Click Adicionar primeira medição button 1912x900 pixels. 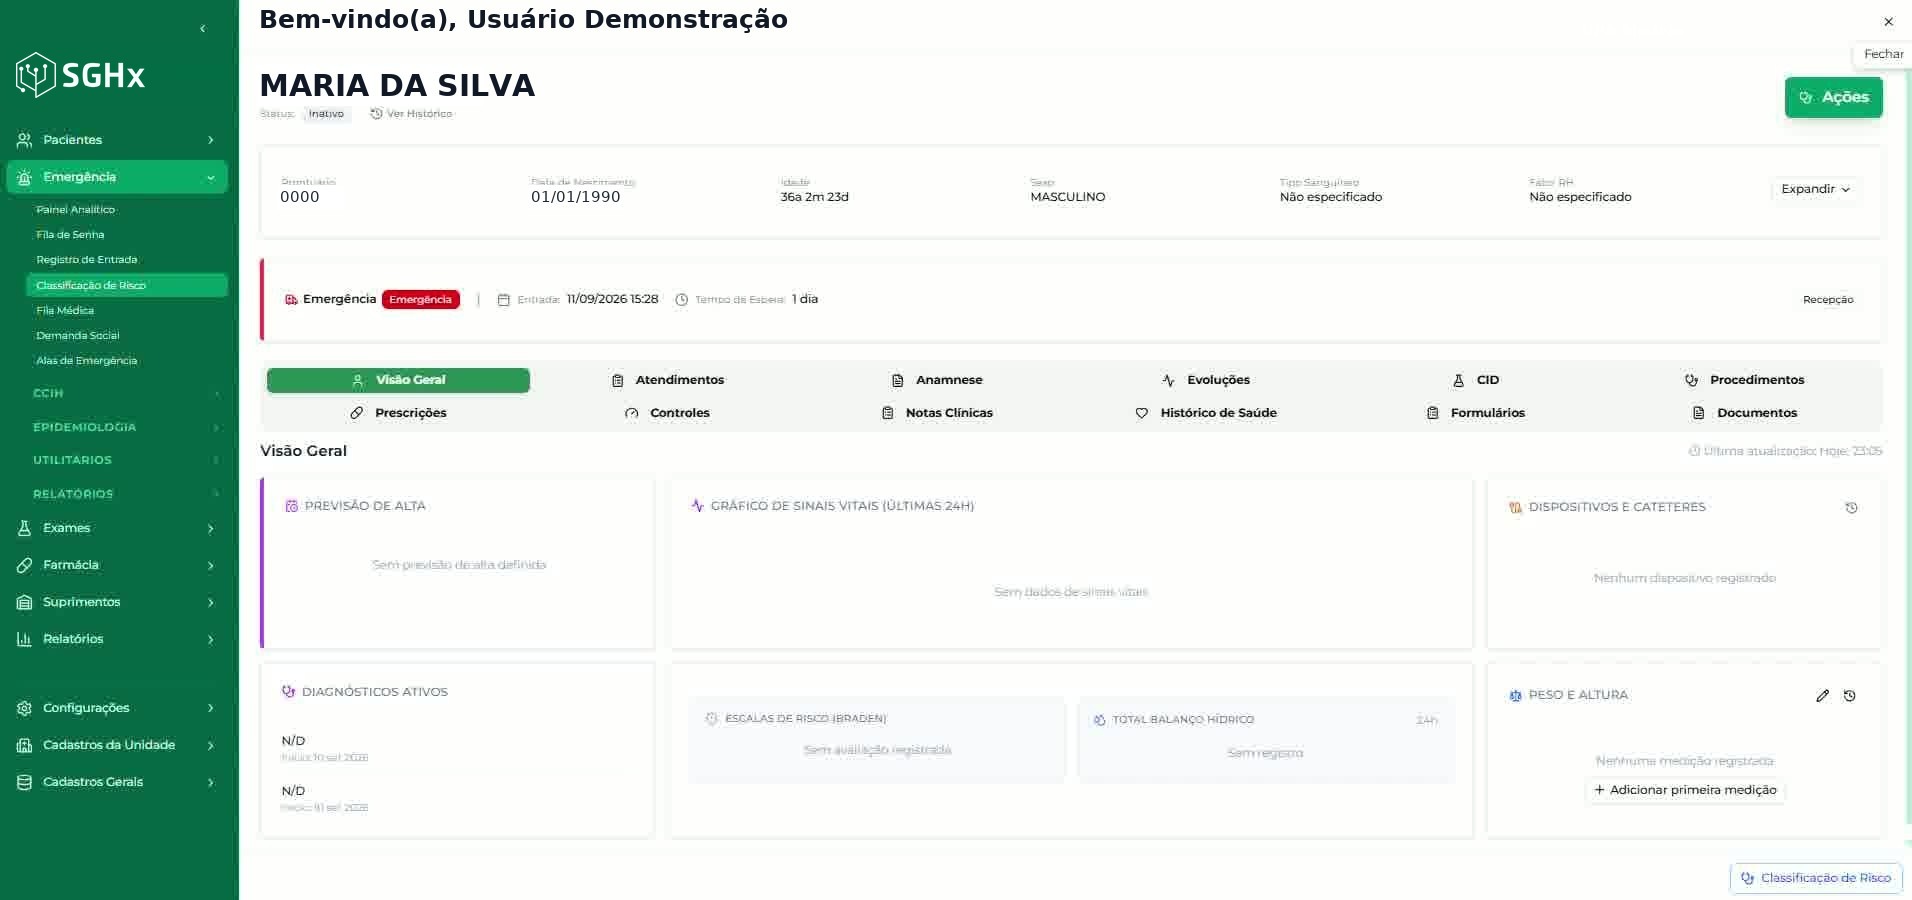1685,790
